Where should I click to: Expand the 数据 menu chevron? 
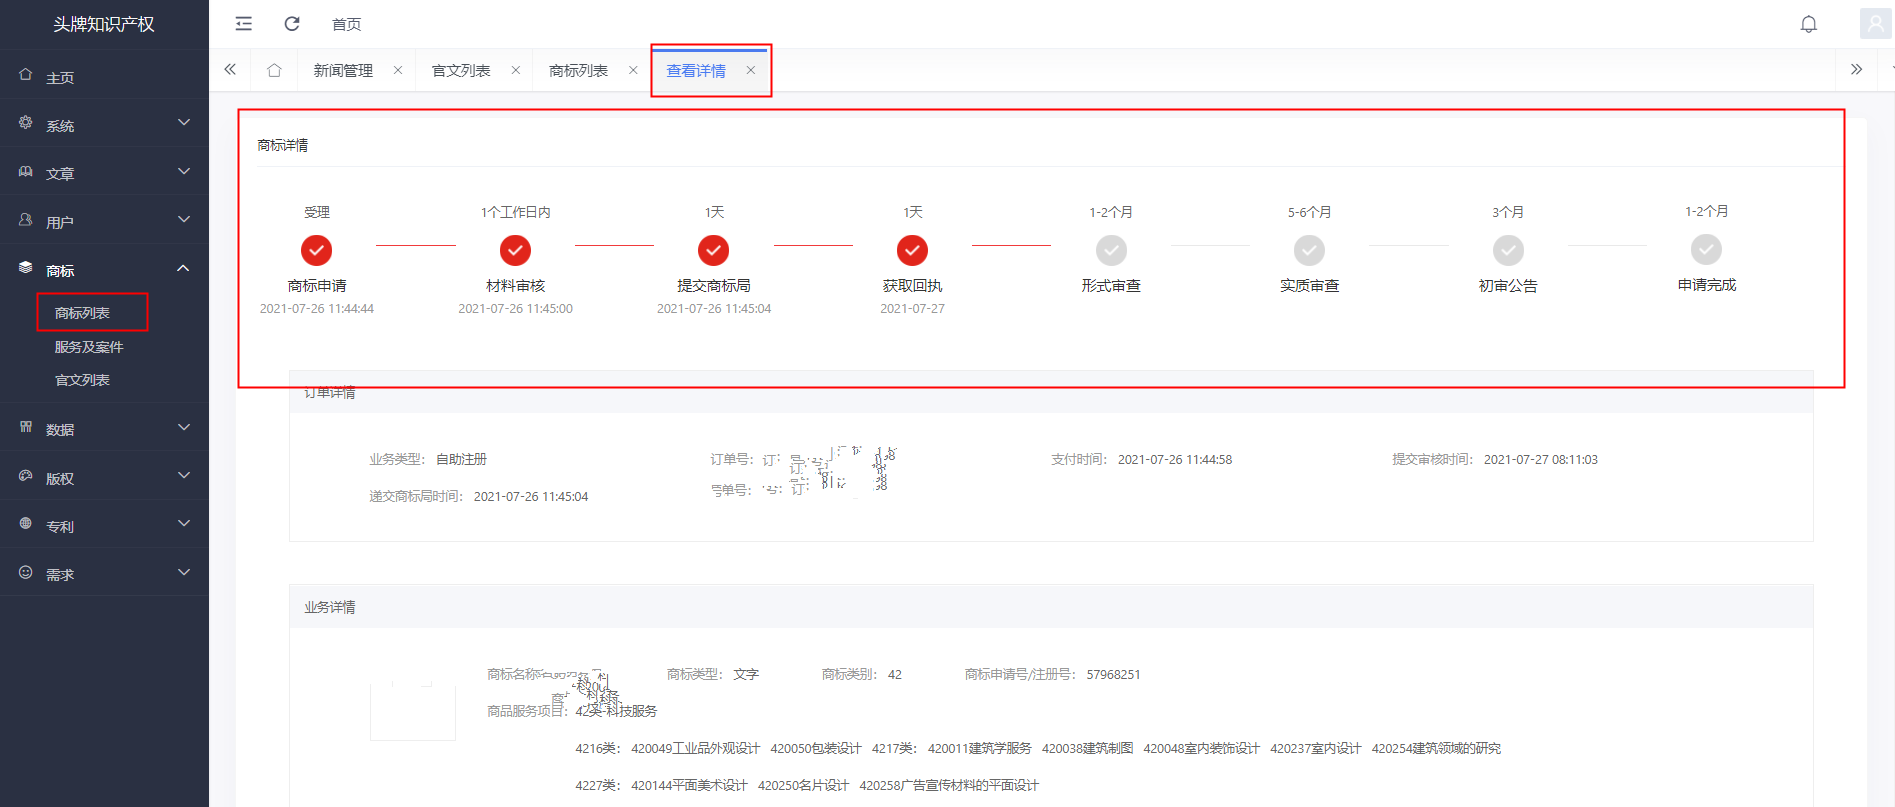[184, 427]
